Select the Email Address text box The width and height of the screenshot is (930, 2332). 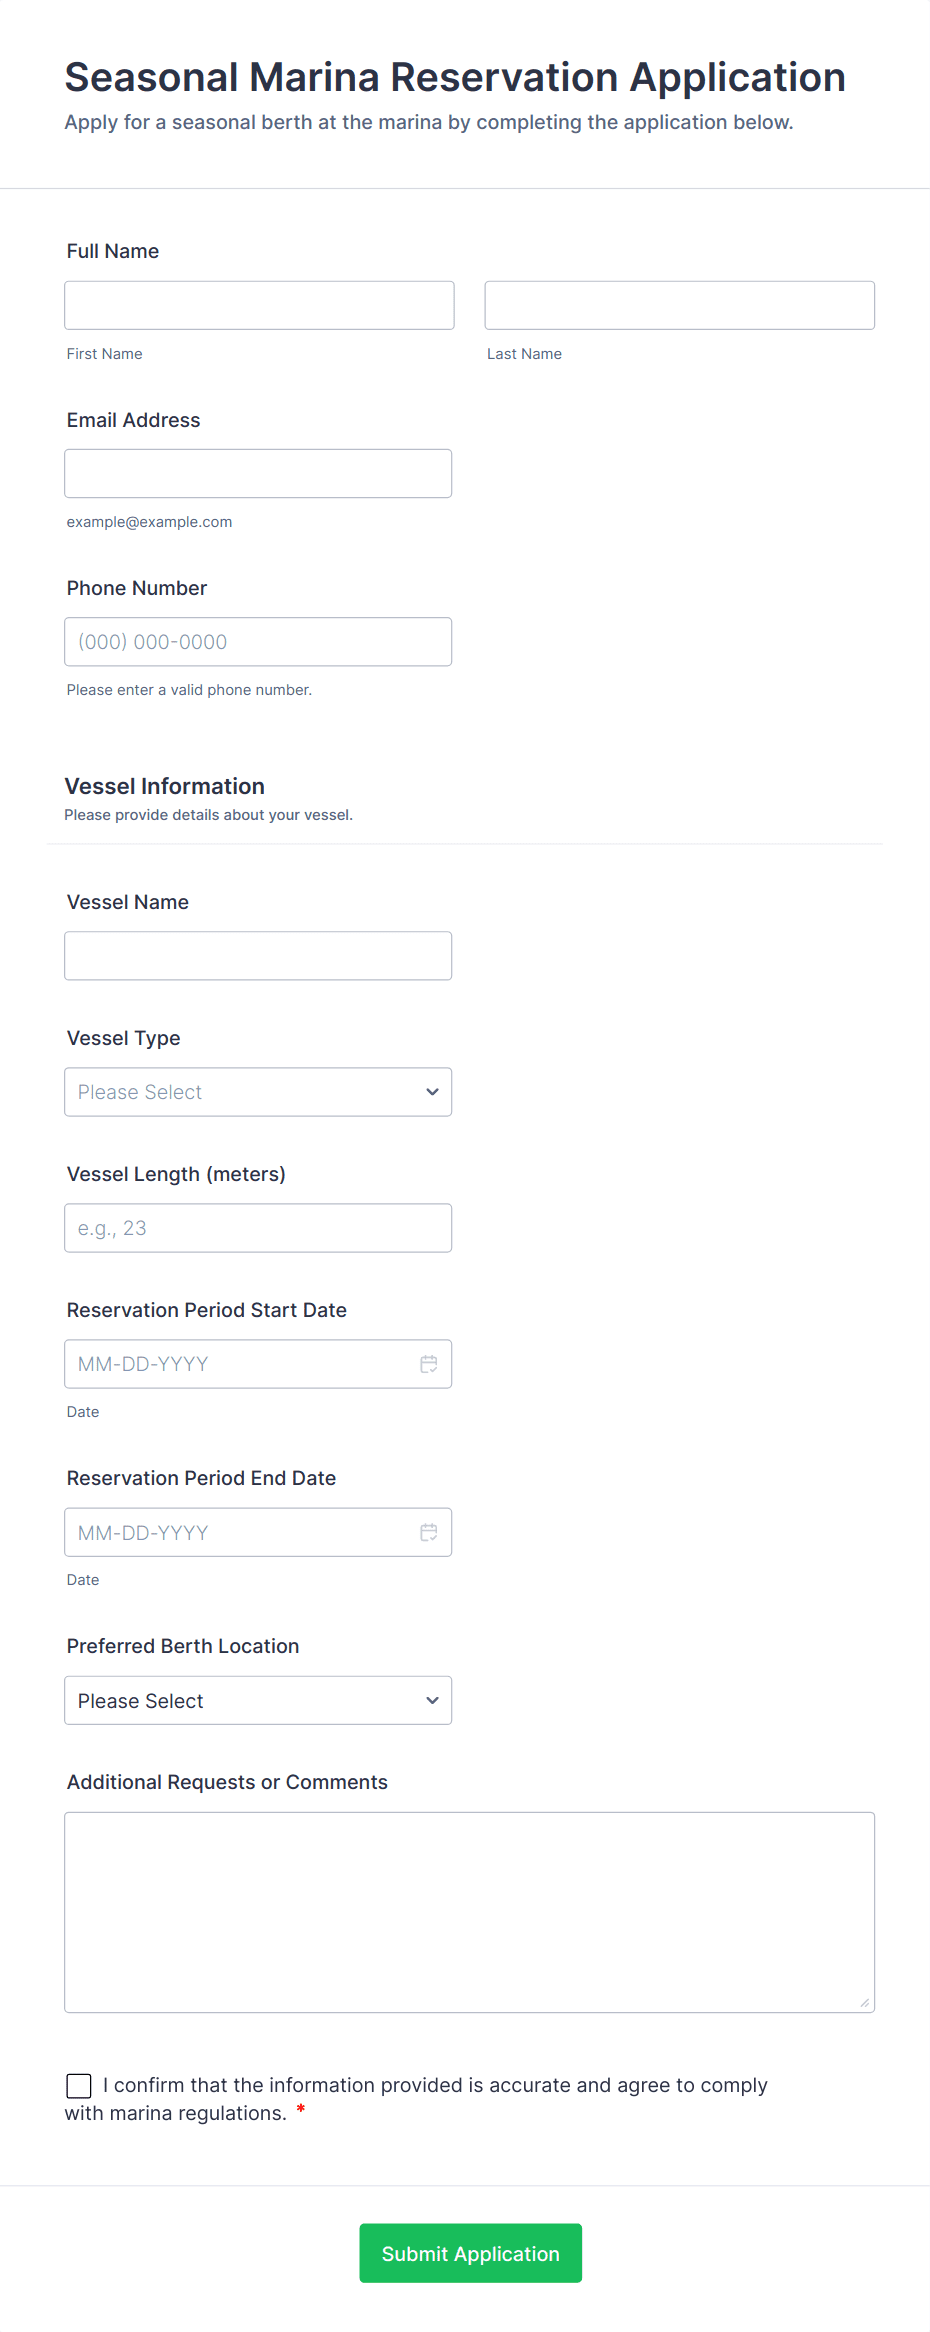pyautogui.click(x=258, y=473)
